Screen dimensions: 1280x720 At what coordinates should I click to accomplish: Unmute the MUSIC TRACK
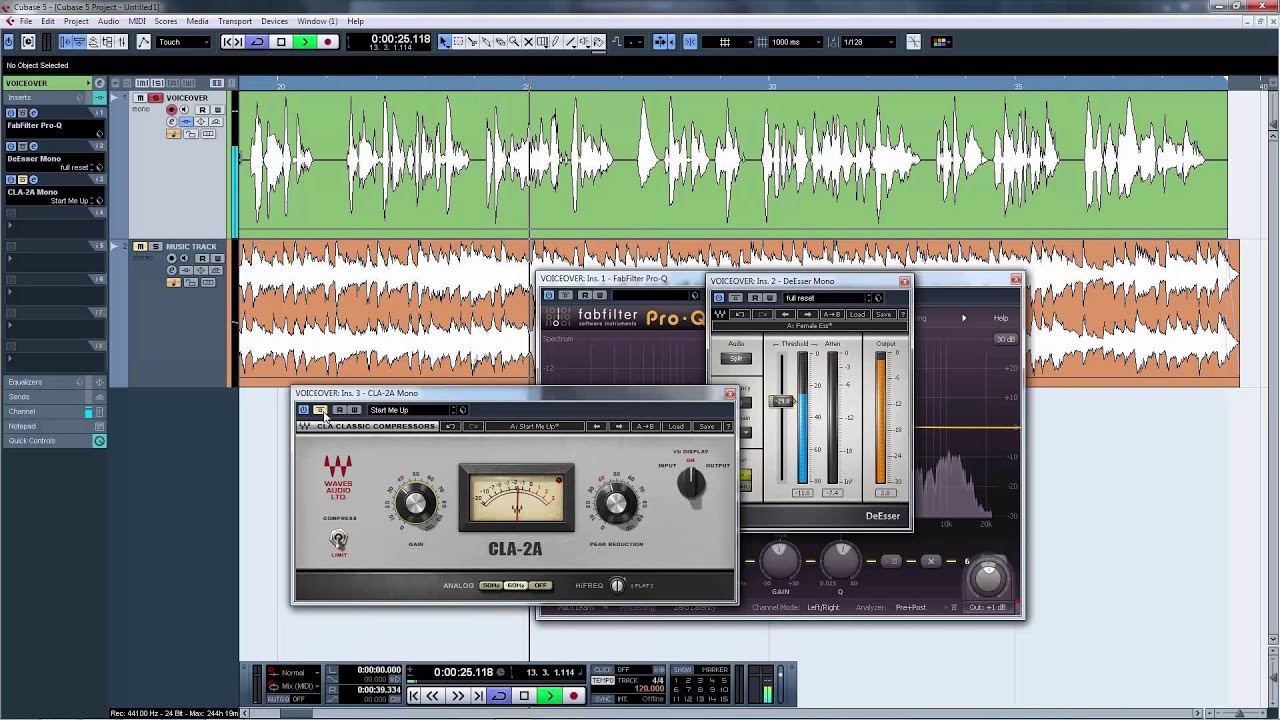click(140, 246)
